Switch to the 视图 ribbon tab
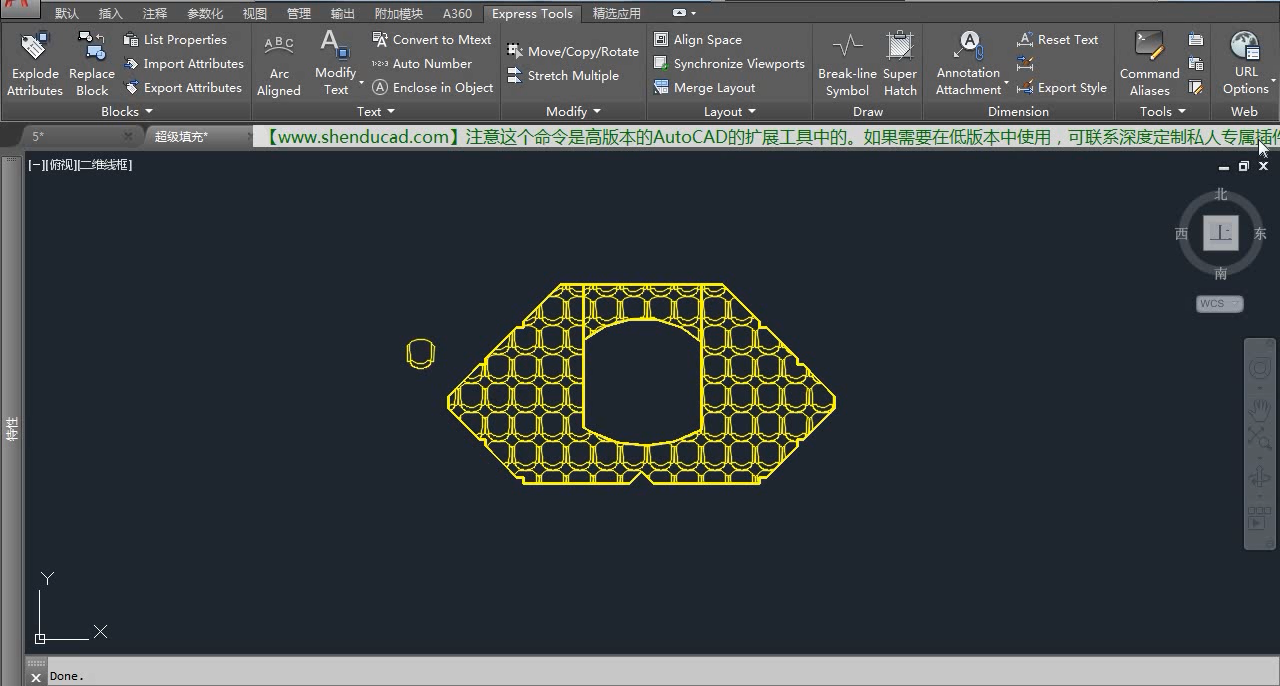1280x686 pixels. pos(255,14)
